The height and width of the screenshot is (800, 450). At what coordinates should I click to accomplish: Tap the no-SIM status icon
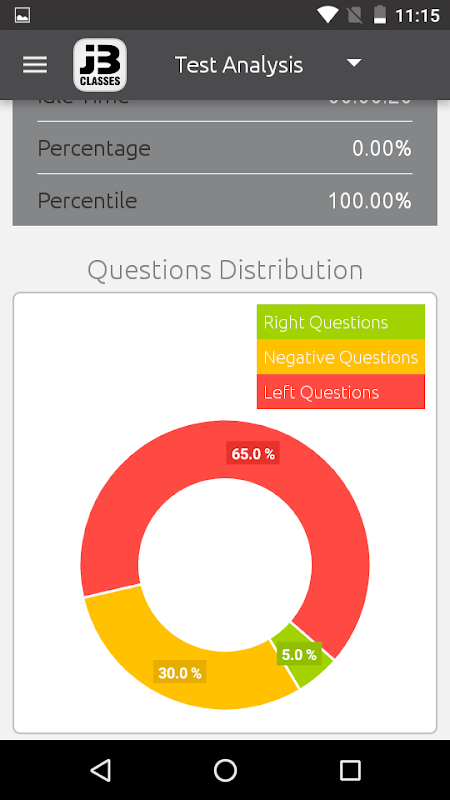[354, 15]
